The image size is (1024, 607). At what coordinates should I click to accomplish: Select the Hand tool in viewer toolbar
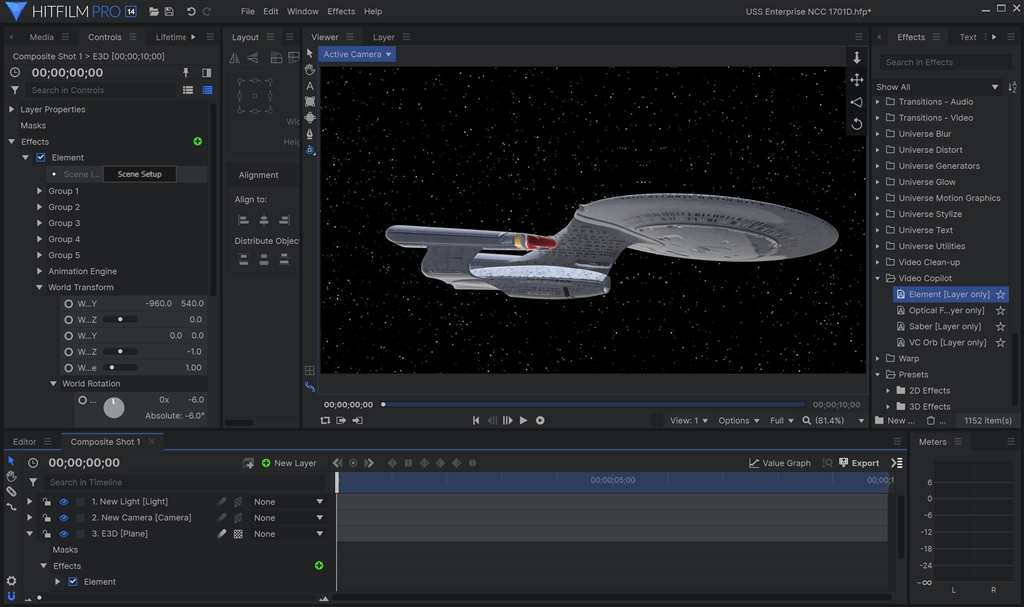(310, 70)
